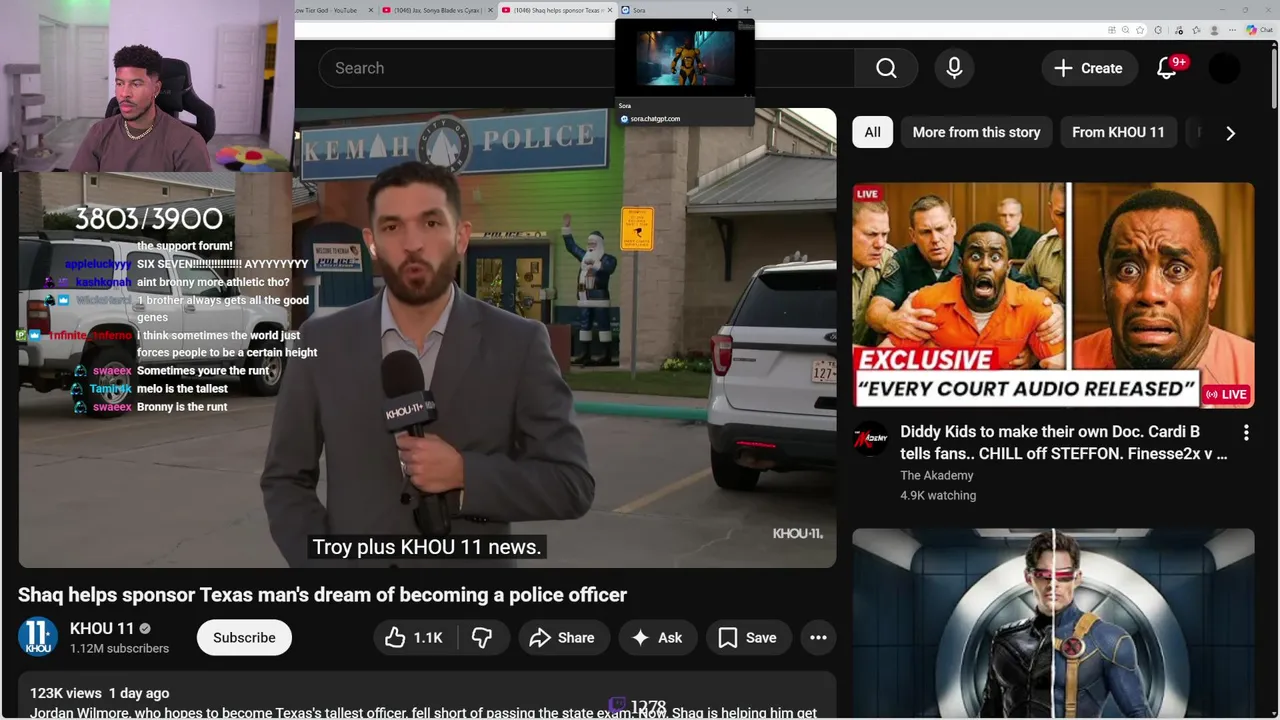This screenshot has width=1280, height=720.
Task: Click the 1.12M subscribers text
Action: pos(119,648)
